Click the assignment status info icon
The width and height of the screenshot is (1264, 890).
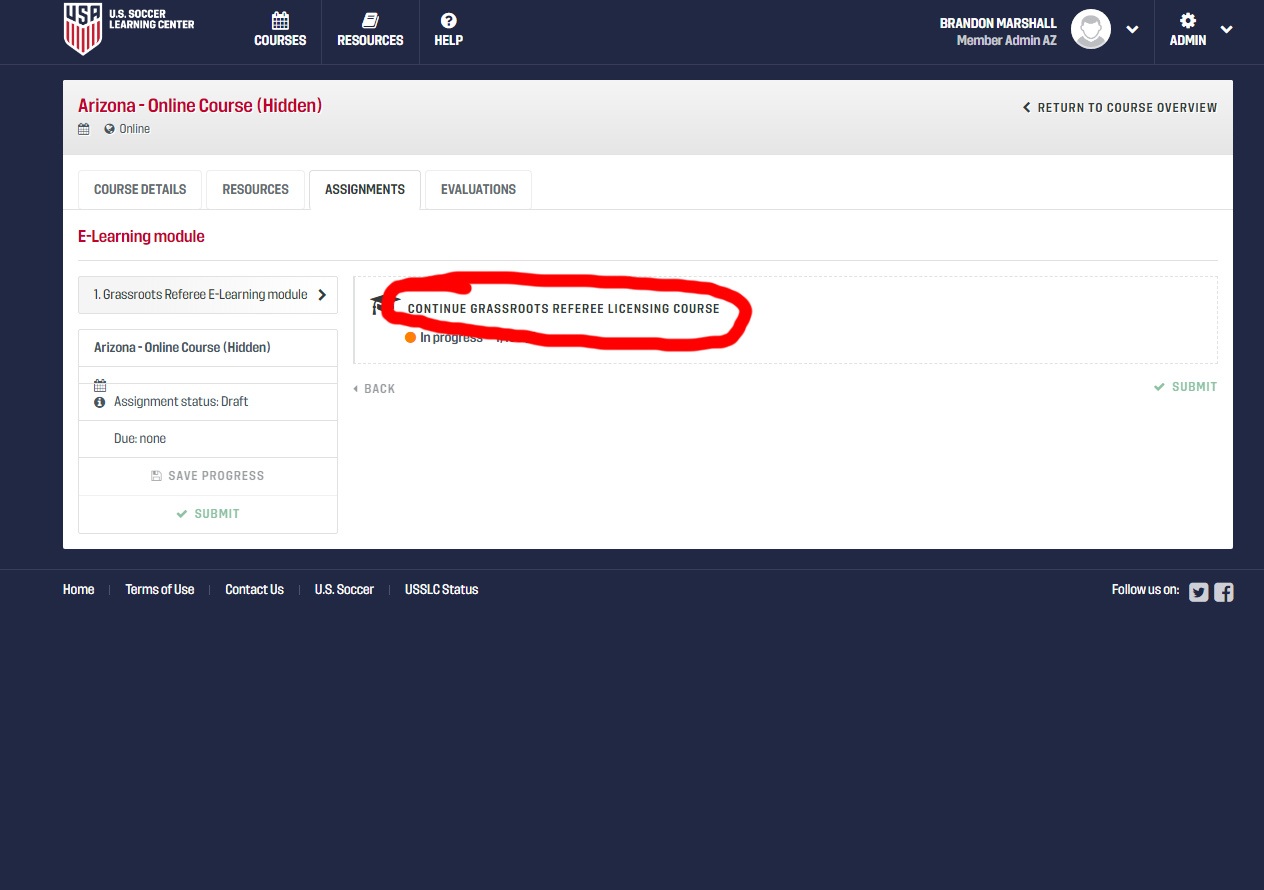[100, 402]
